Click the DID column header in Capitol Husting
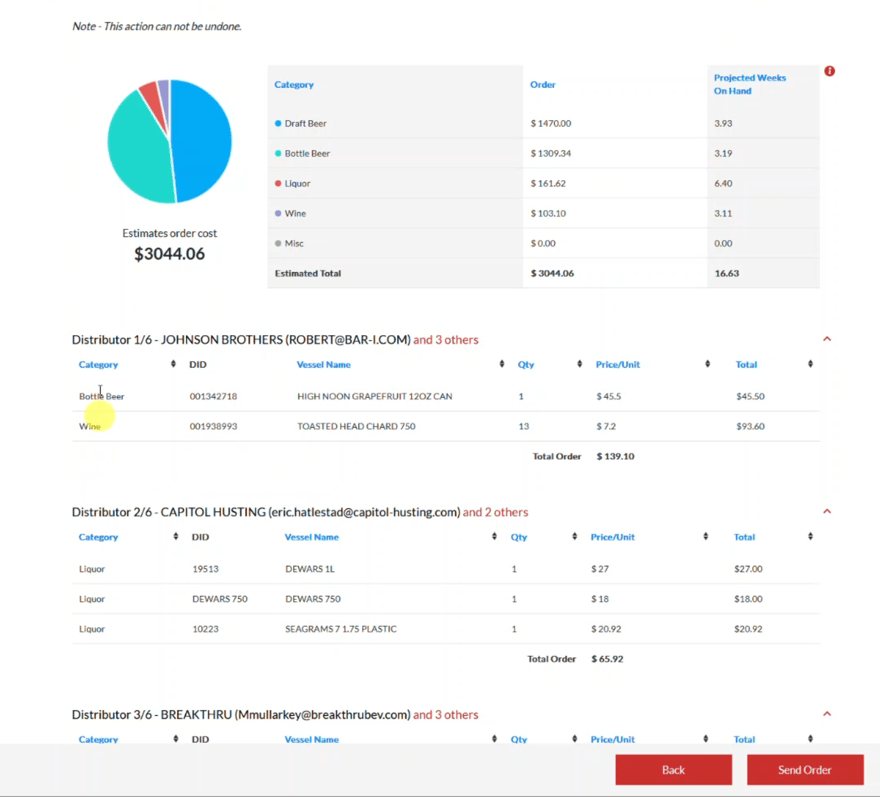The image size is (880, 797). pyautogui.click(x=200, y=537)
